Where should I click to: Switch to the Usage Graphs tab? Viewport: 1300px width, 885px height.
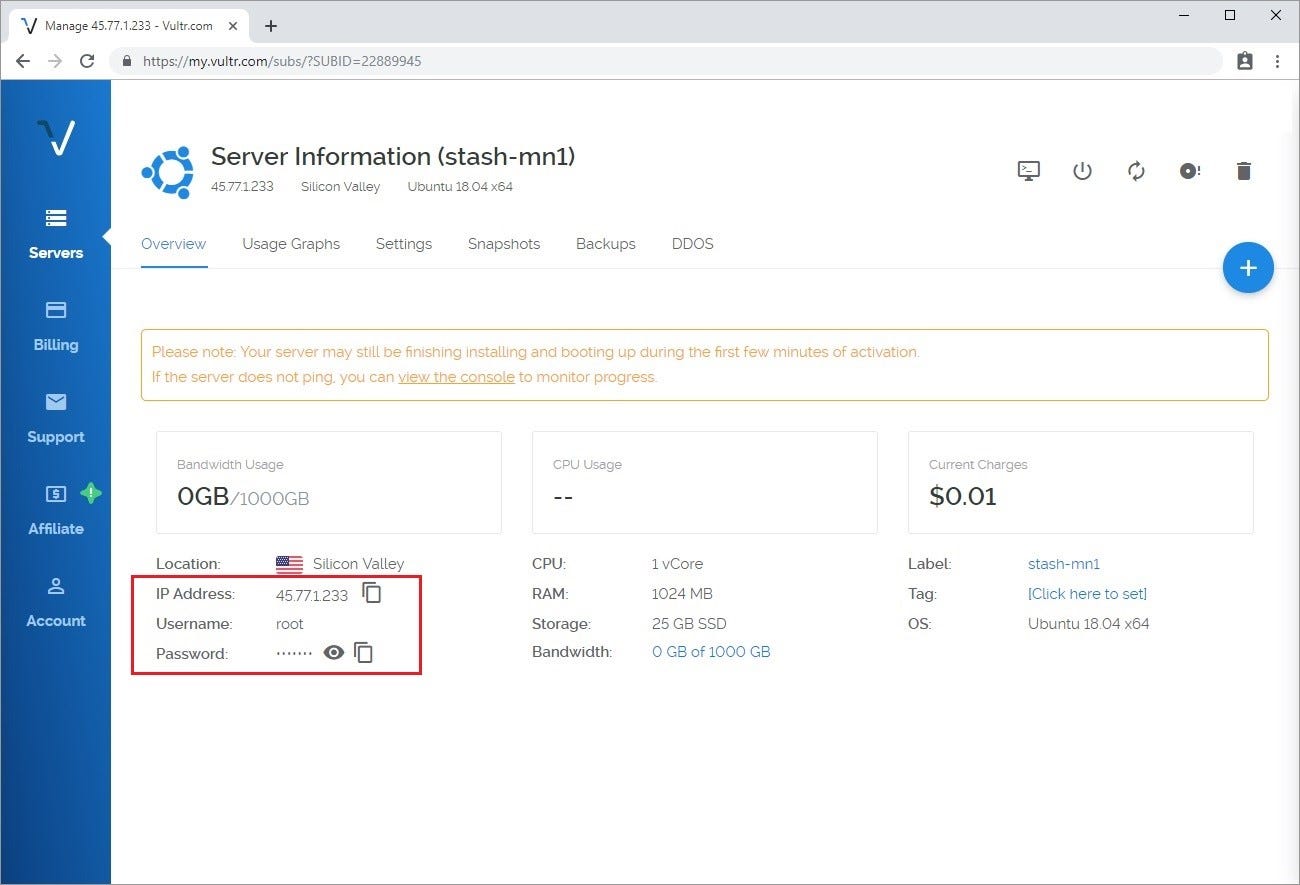click(291, 244)
